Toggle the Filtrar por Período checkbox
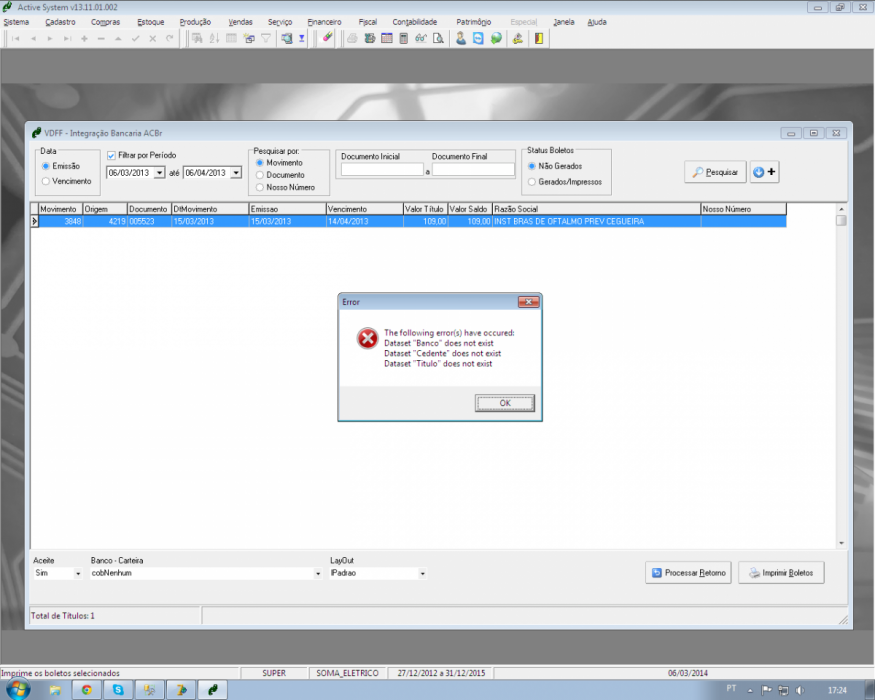This screenshot has height=700, width=875. pos(111,155)
